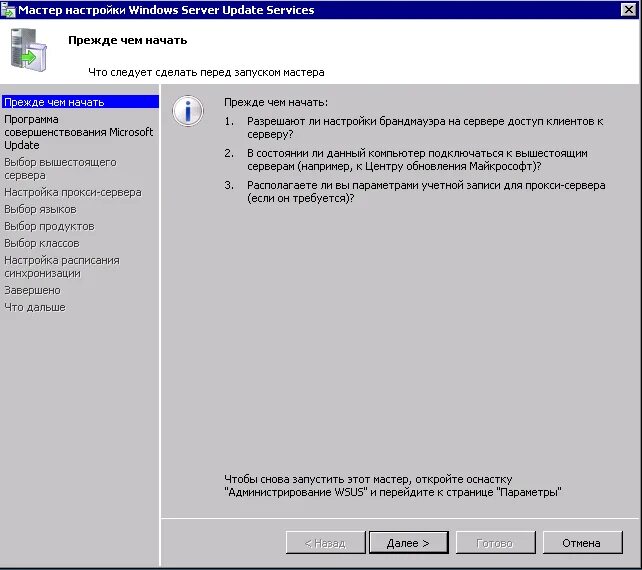This screenshot has height=570, width=642.
Task: Select the Выбор языков step
Action: (40, 209)
